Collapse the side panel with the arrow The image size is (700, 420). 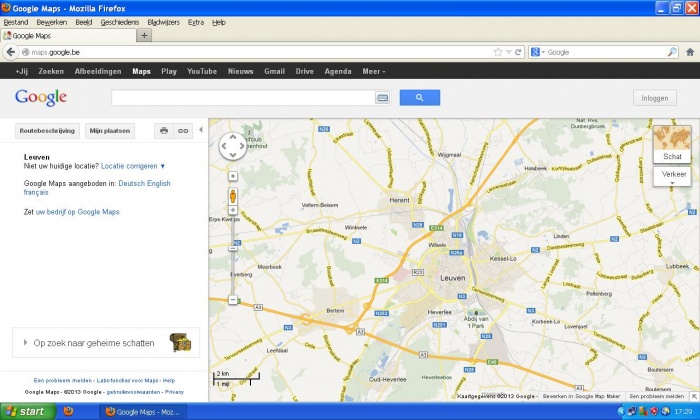click(x=201, y=129)
